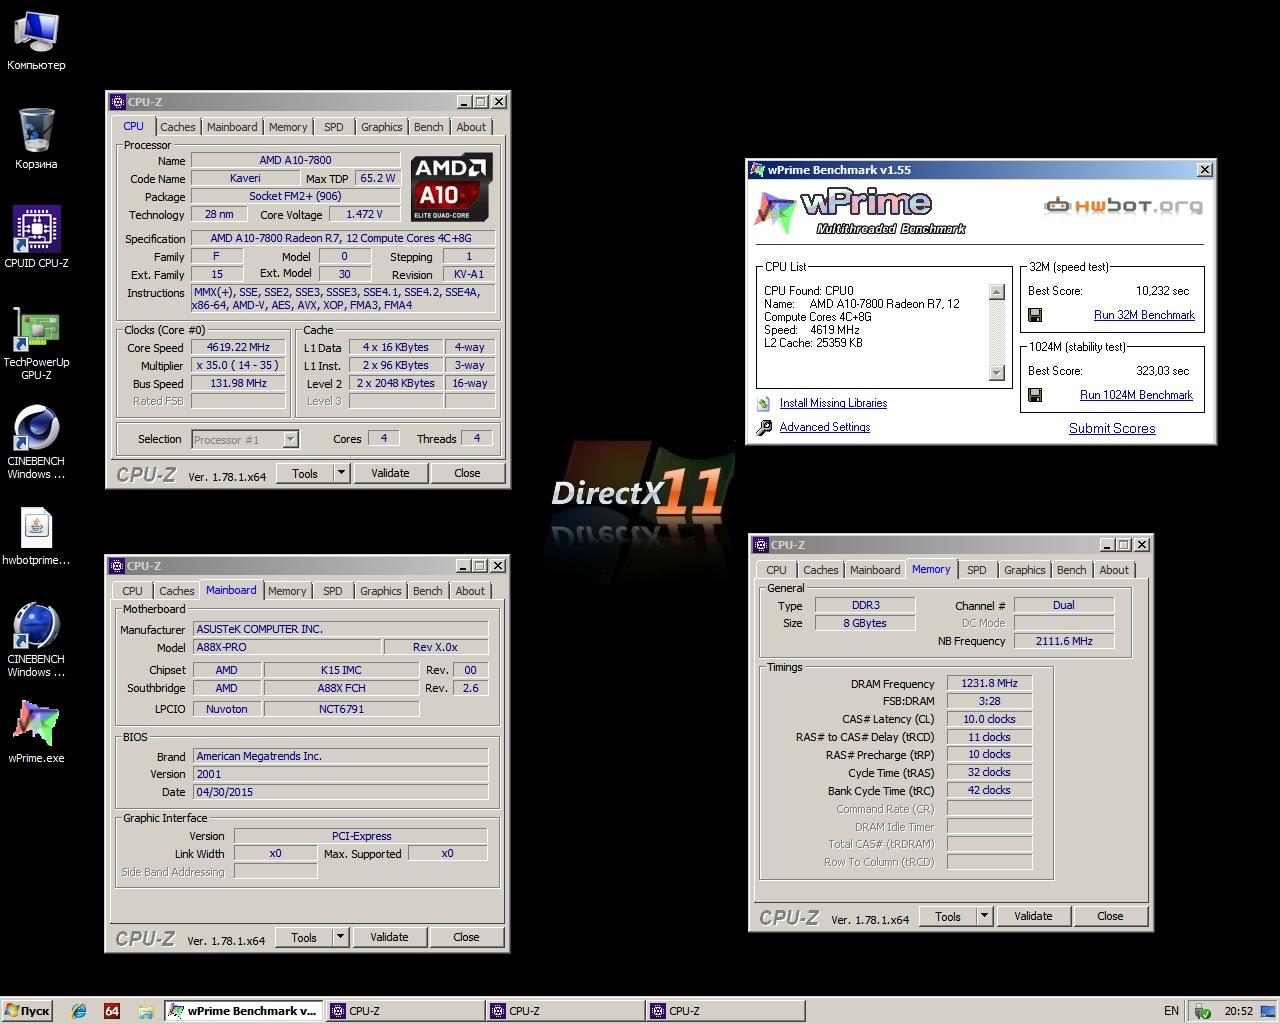Open the upper CINEBENCH Windows shortcut
The image size is (1280, 1024).
(36, 442)
